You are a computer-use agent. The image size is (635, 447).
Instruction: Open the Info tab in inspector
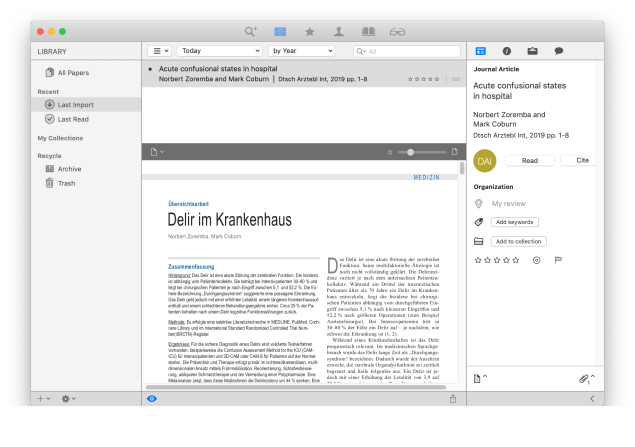507,50
